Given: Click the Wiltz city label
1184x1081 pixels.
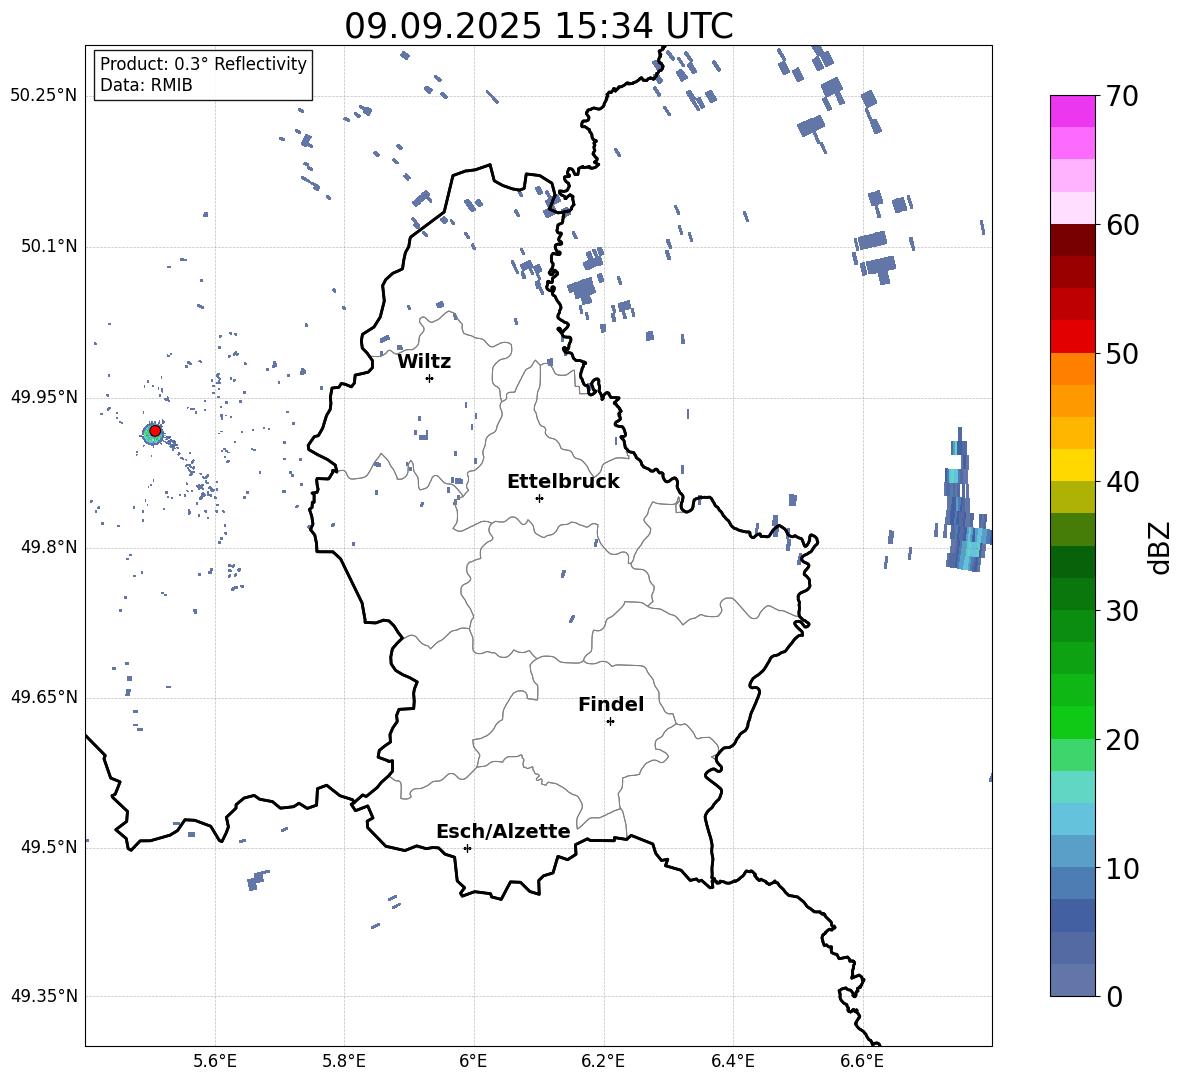Looking at the screenshot, I should point(424,362).
